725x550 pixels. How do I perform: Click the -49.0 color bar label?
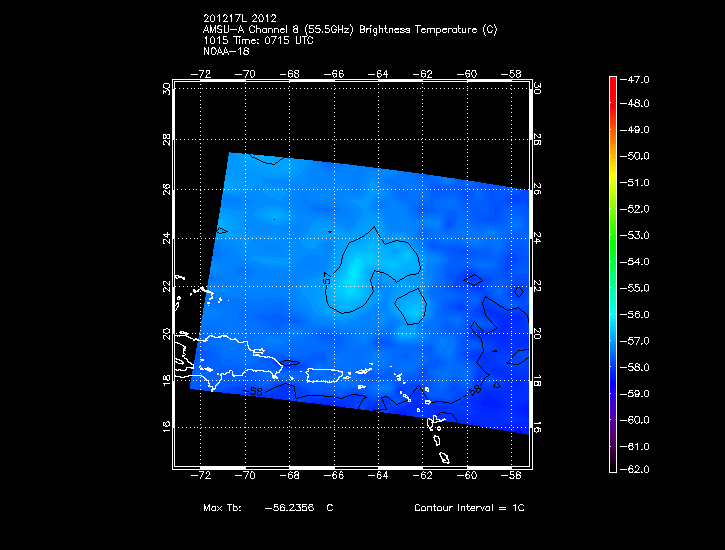[634, 129]
